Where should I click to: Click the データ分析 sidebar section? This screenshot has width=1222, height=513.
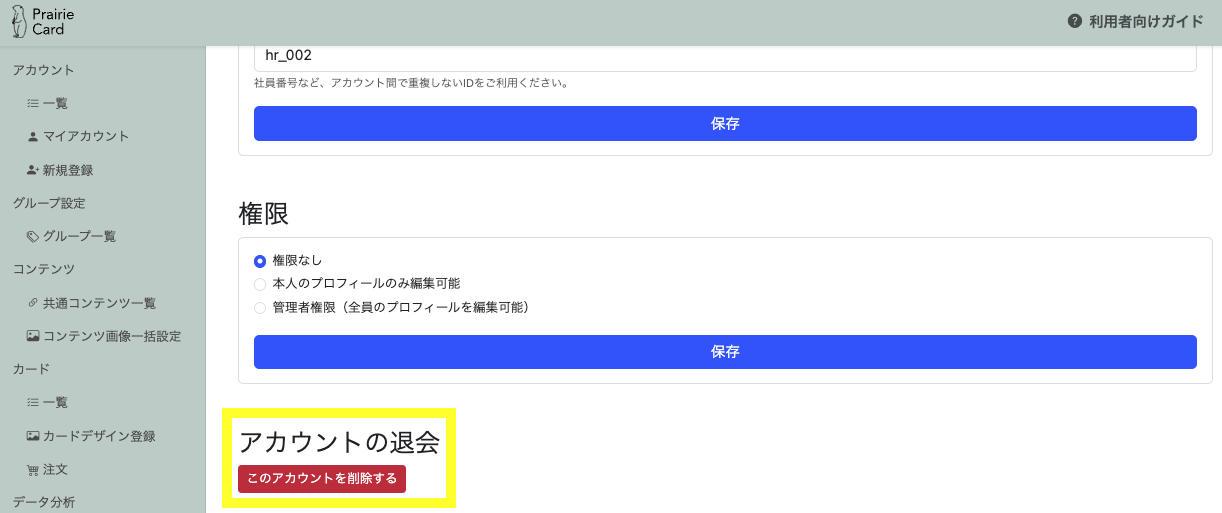pyautogui.click(x=43, y=502)
